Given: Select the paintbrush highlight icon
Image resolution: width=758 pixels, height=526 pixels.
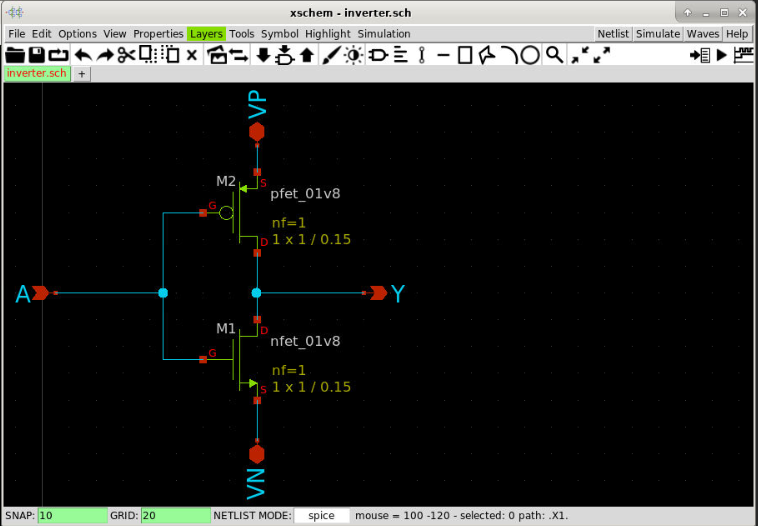Looking at the screenshot, I should (332, 55).
